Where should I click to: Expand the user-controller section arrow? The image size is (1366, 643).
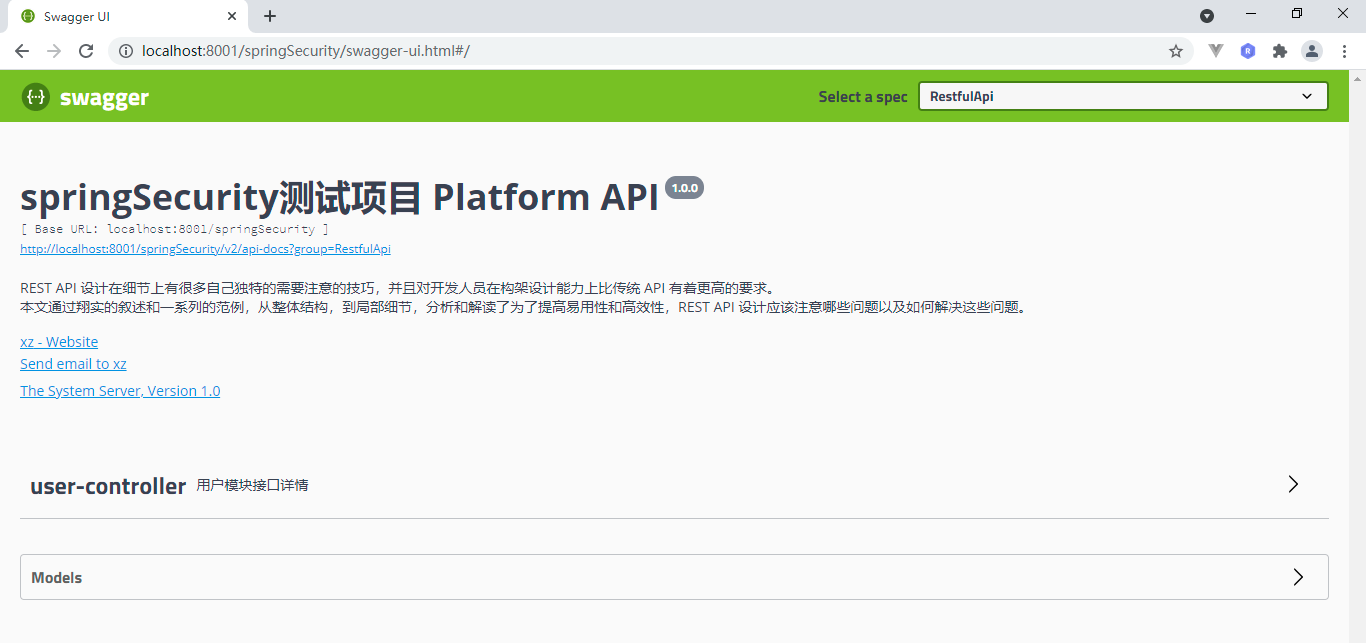[x=1293, y=484]
